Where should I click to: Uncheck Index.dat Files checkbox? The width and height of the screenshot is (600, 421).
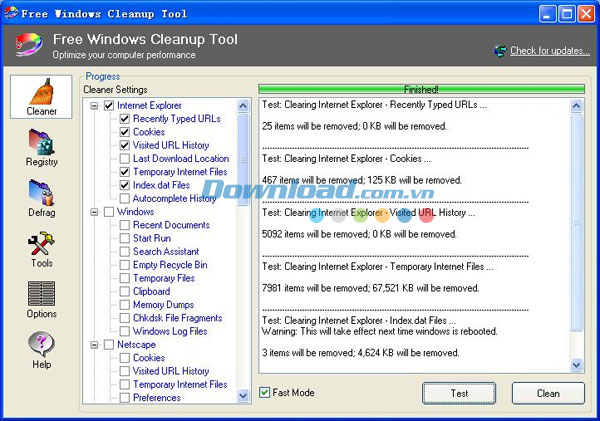125,185
